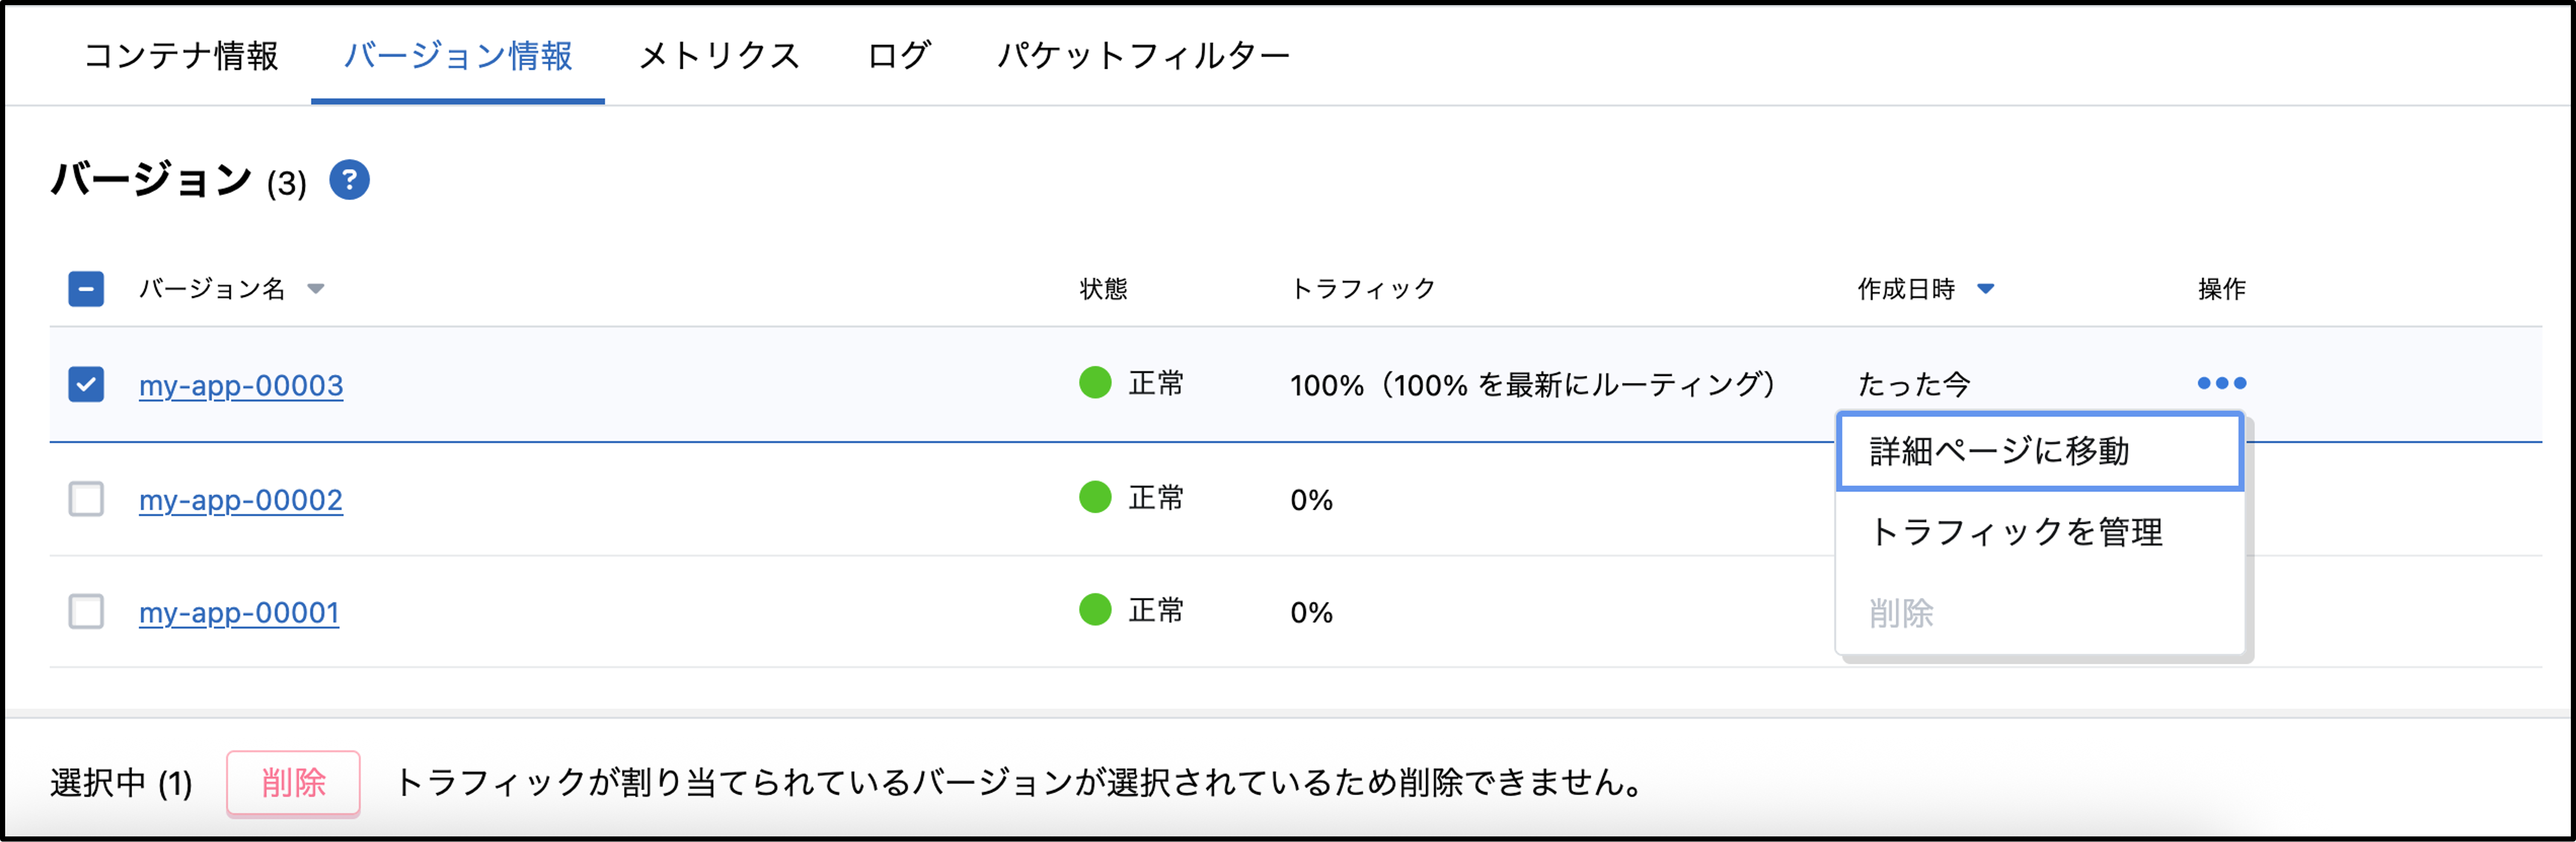Click green status dot for my-app-00002
2576x842 pixels.
(1095, 497)
